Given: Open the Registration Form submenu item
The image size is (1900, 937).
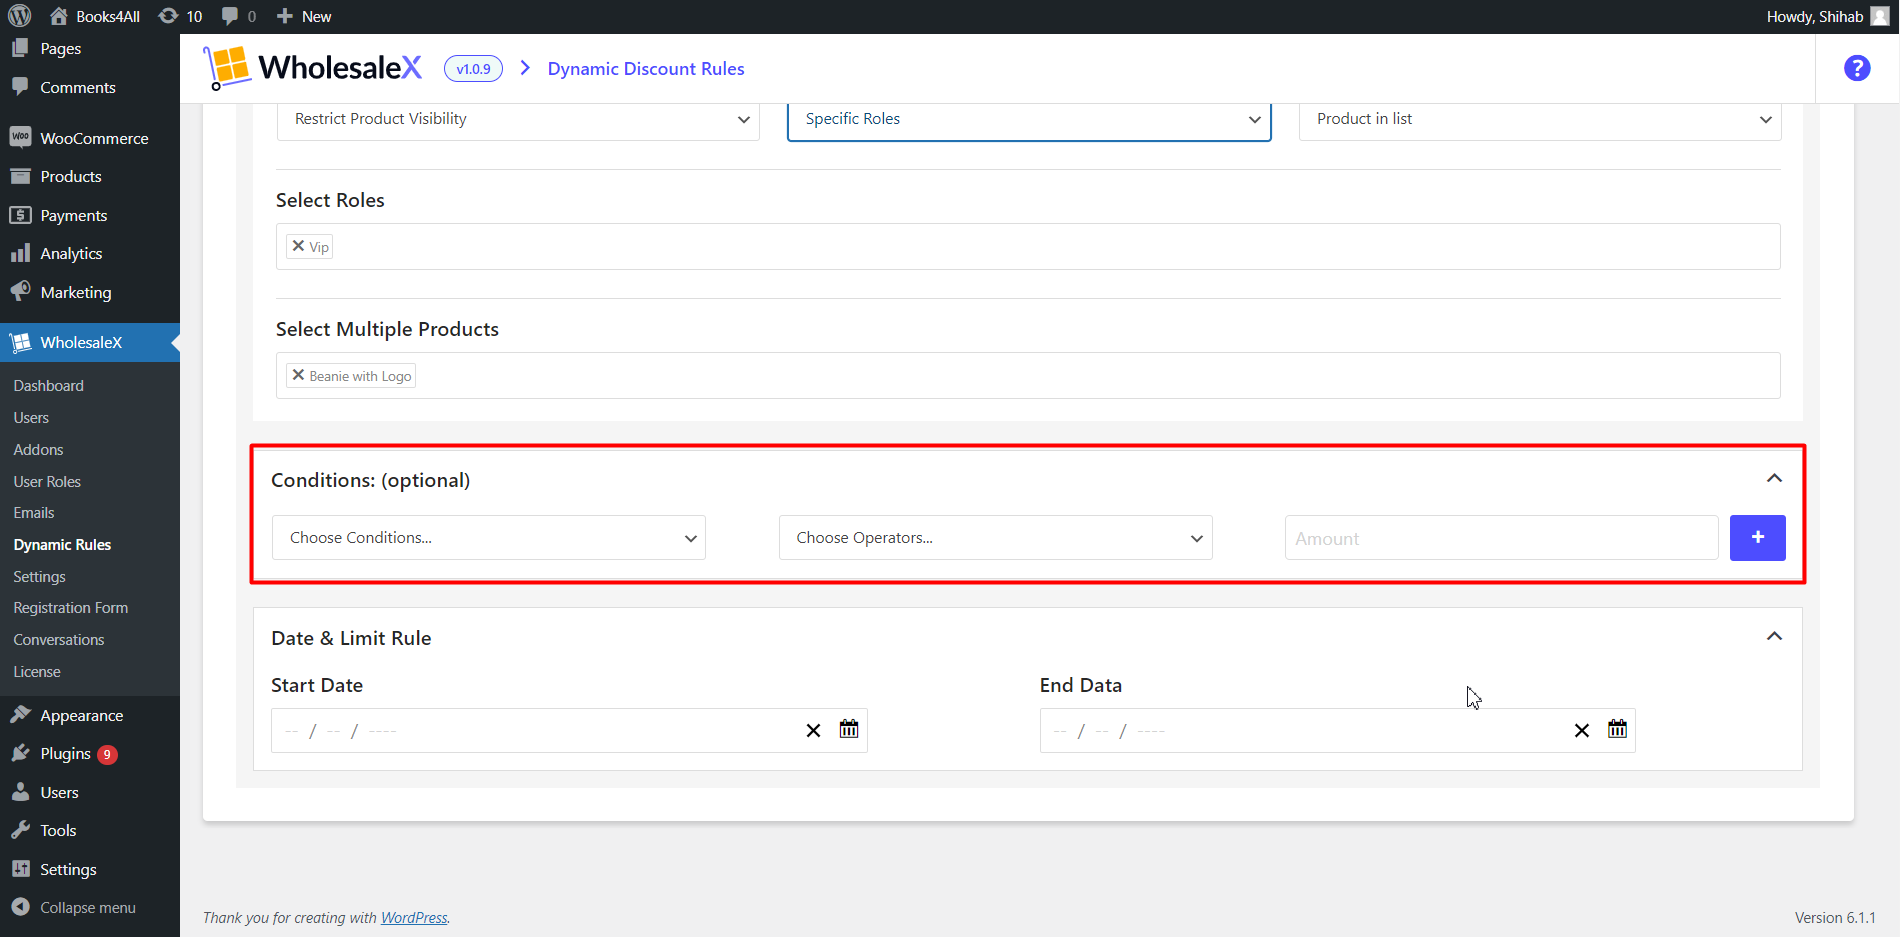Looking at the screenshot, I should [x=71, y=608].
